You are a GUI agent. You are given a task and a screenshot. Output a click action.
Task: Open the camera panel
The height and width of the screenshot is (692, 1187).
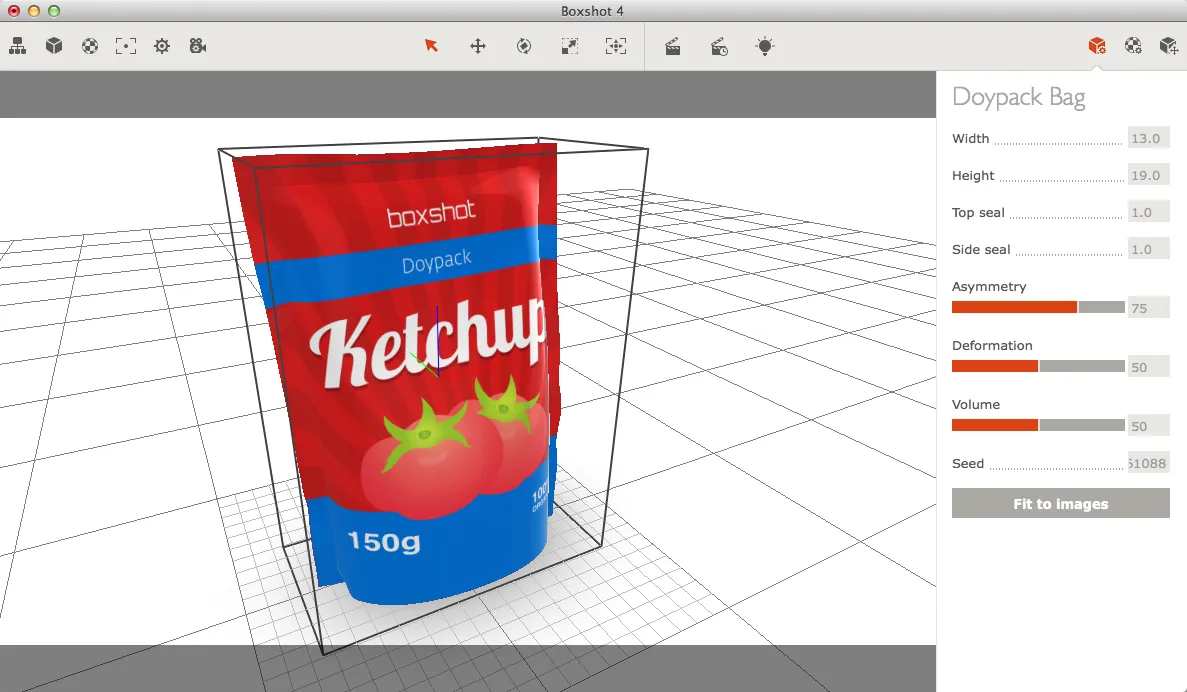(x=198, y=46)
